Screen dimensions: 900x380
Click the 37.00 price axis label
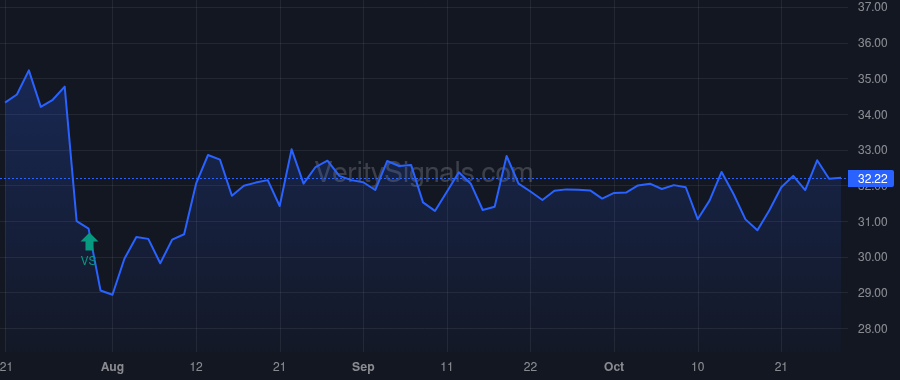872,7
